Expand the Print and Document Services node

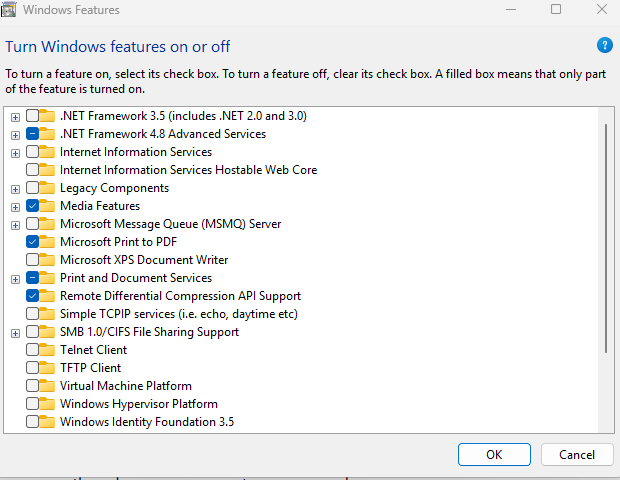tap(15, 278)
